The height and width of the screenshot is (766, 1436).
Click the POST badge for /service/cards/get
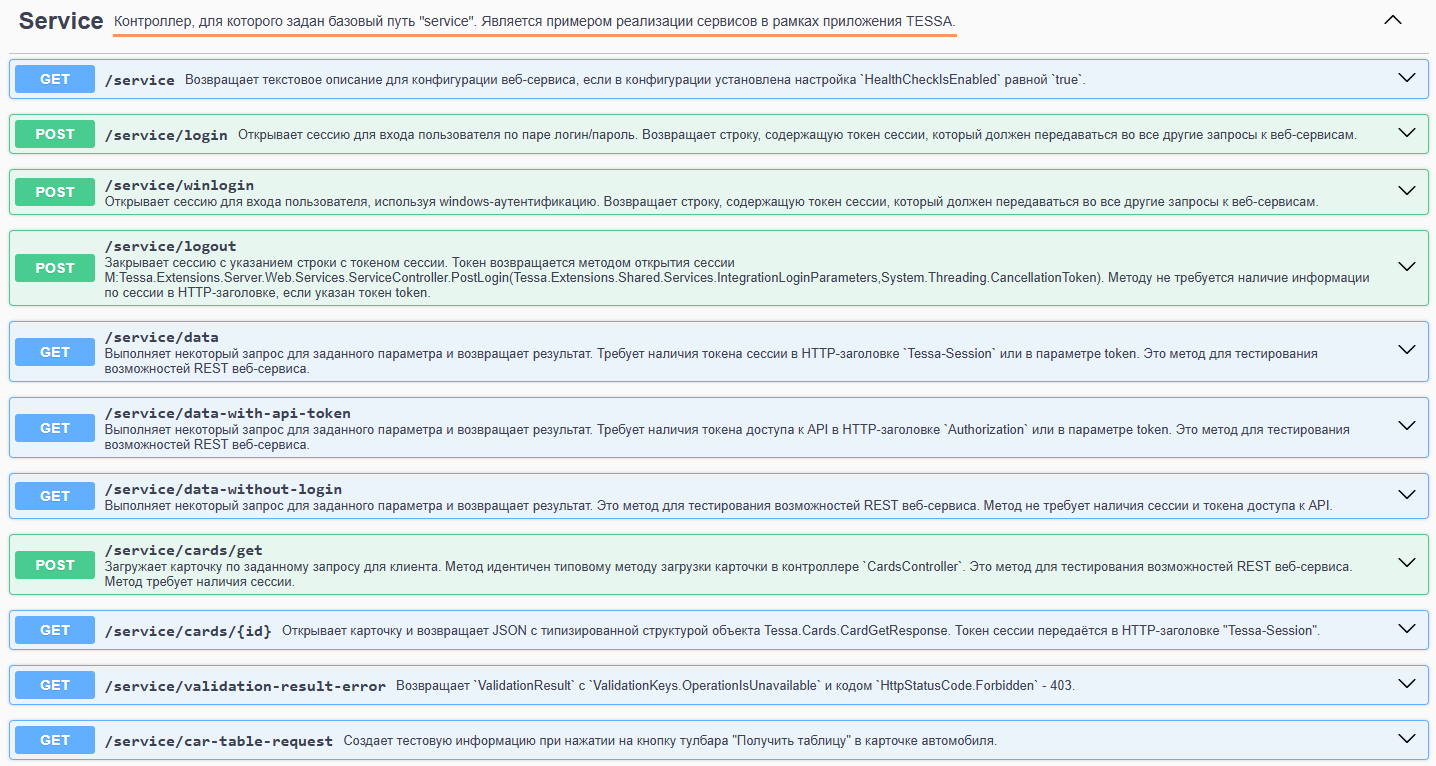(x=55, y=565)
